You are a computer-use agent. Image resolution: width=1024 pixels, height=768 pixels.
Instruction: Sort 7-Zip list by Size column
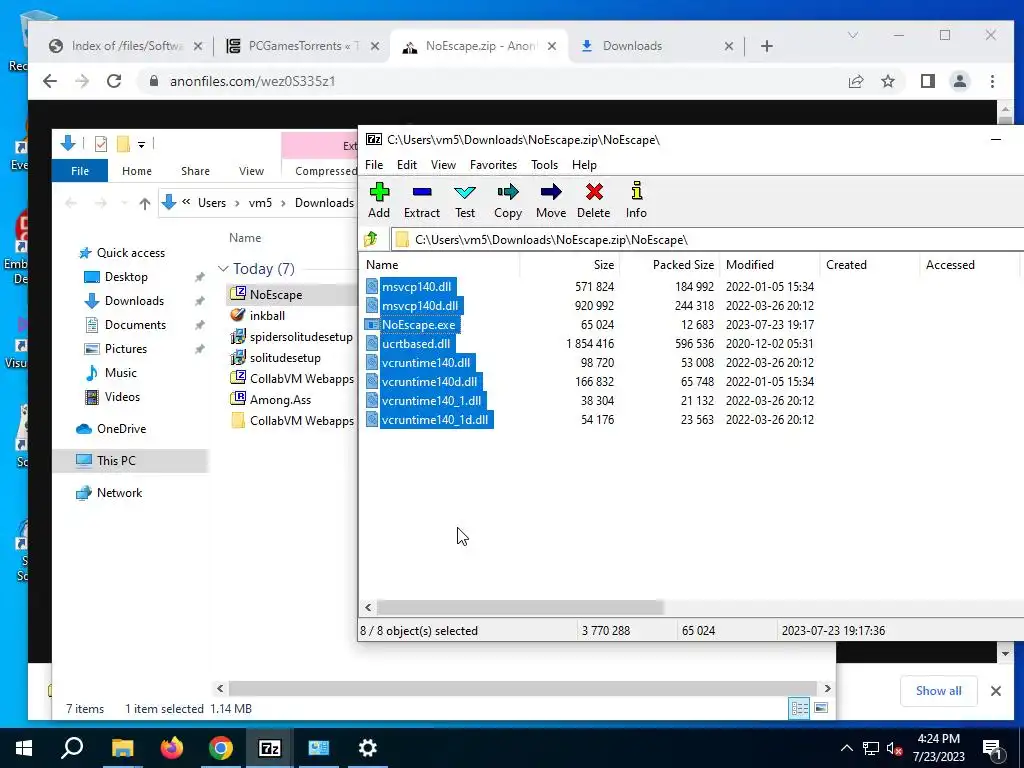[x=569, y=264]
